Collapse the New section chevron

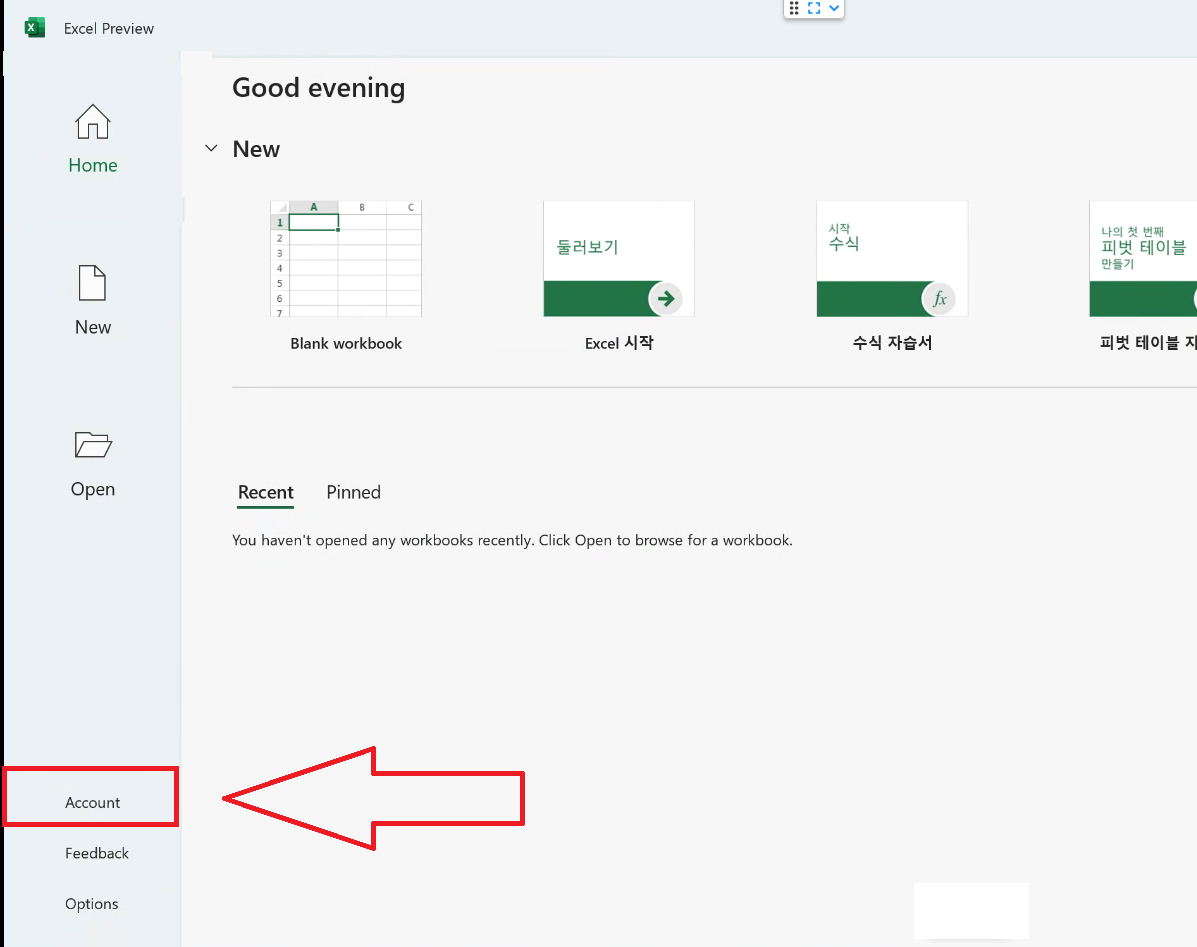pyautogui.click(x=211, y=148)
